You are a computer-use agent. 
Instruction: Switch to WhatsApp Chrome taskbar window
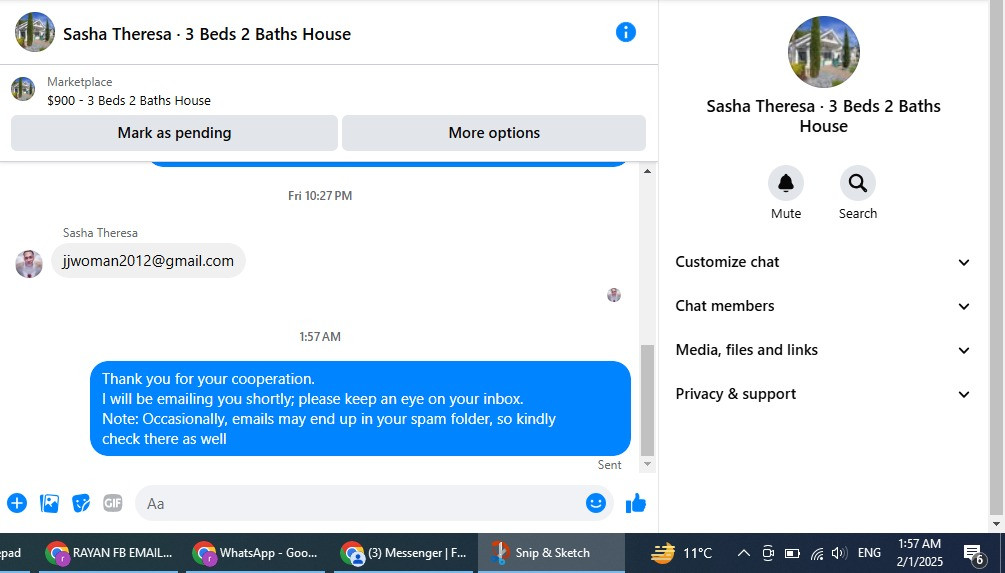[x=256, y=552]
